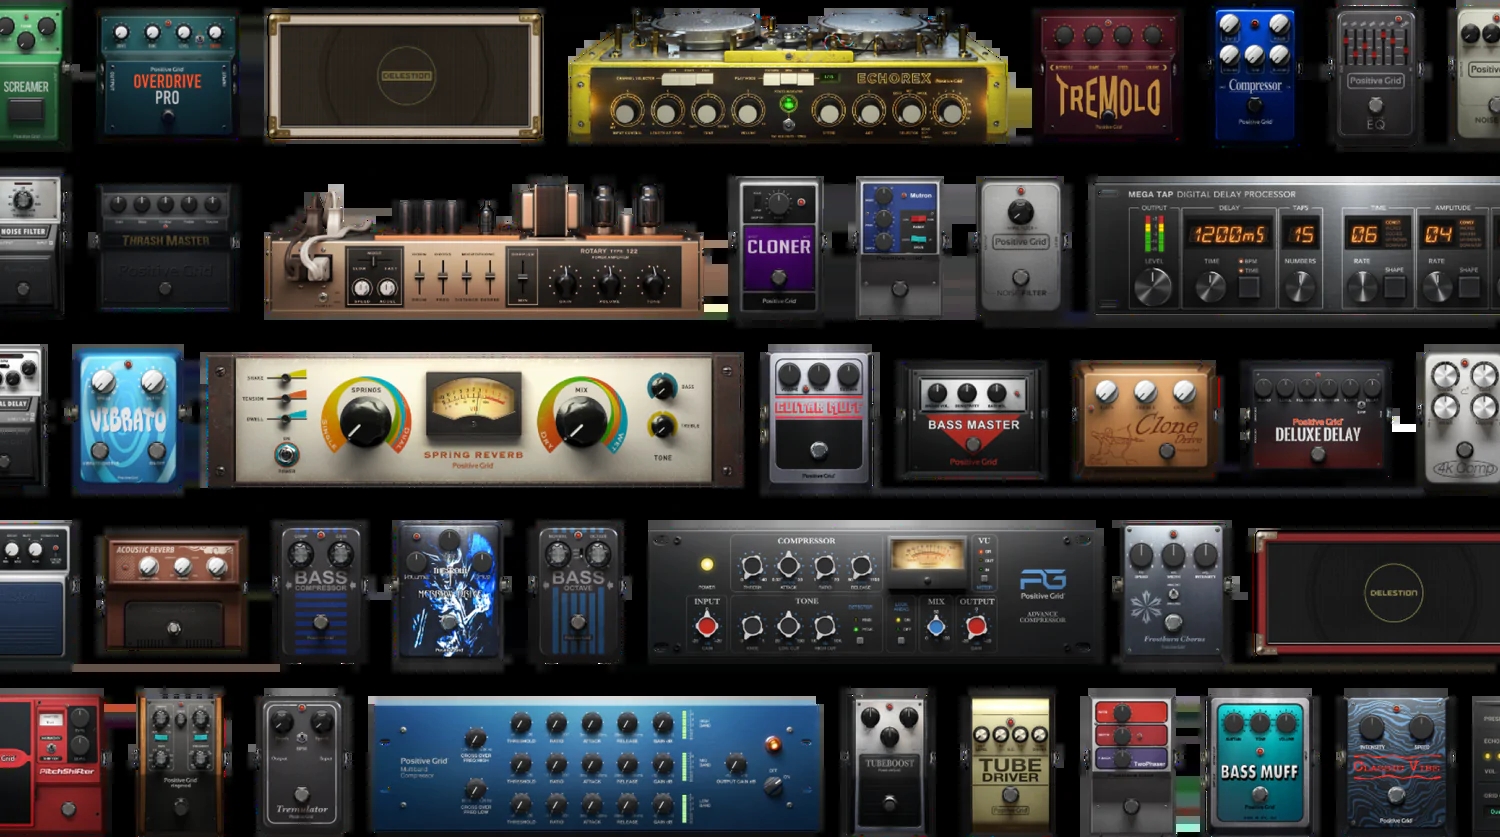1500x837 pixels.
Task: Choose the Thrash Master pedal
Action: (x=166, y=246)
